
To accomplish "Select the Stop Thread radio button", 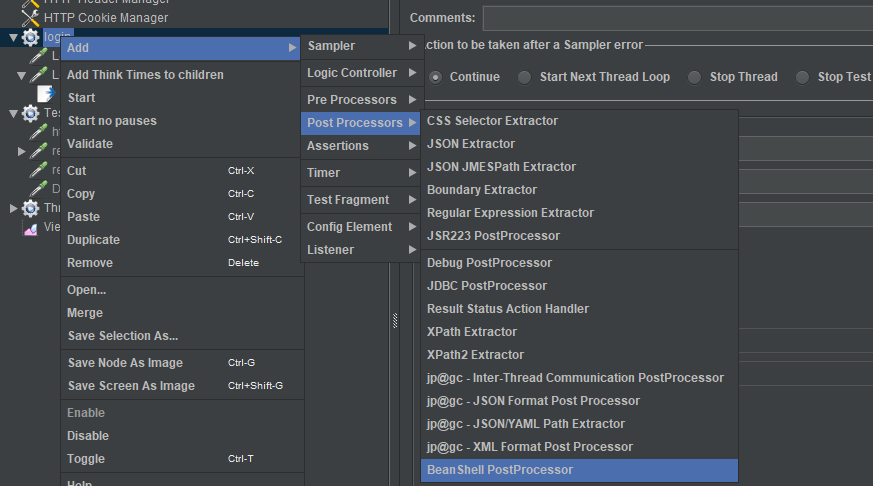I will pyautogui.click(x=694, y=77).
